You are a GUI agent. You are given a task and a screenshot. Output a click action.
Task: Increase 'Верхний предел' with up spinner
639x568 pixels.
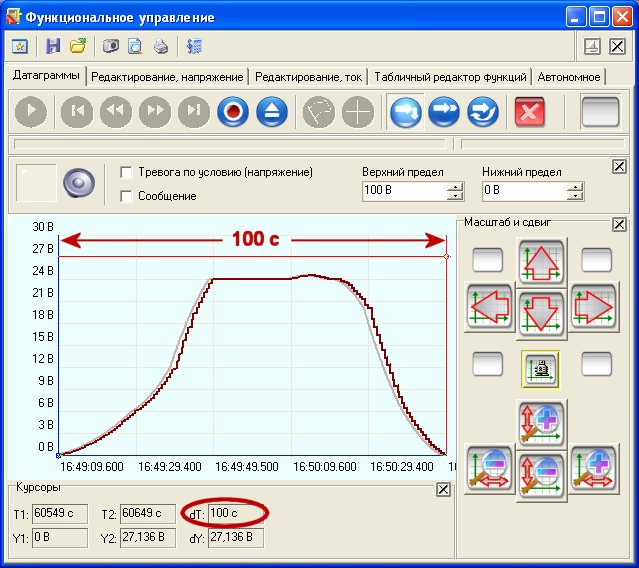[456, 186]
